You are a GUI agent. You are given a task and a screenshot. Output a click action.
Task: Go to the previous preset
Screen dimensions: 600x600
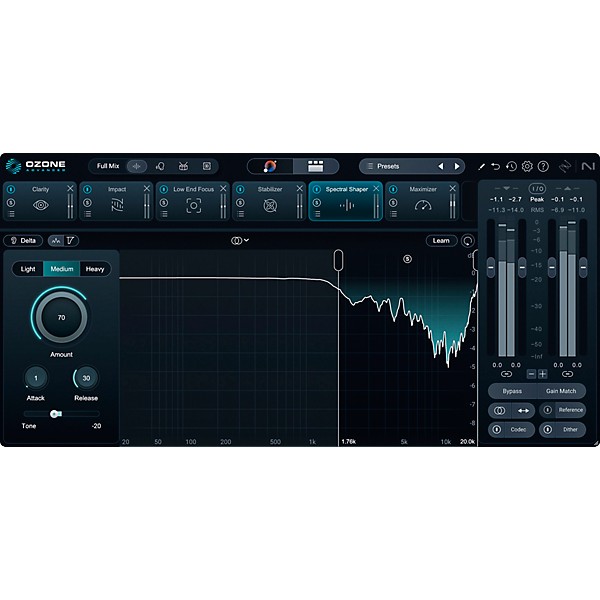coord(441,166)
